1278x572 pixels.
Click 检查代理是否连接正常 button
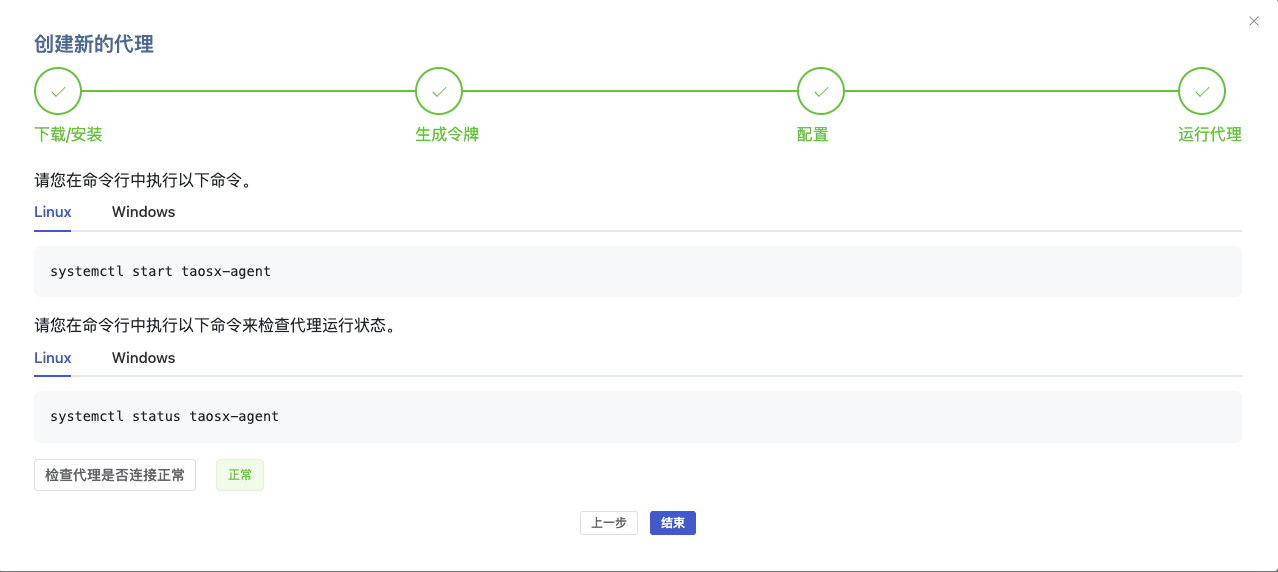pyautogui.click(x=115, y=475)
